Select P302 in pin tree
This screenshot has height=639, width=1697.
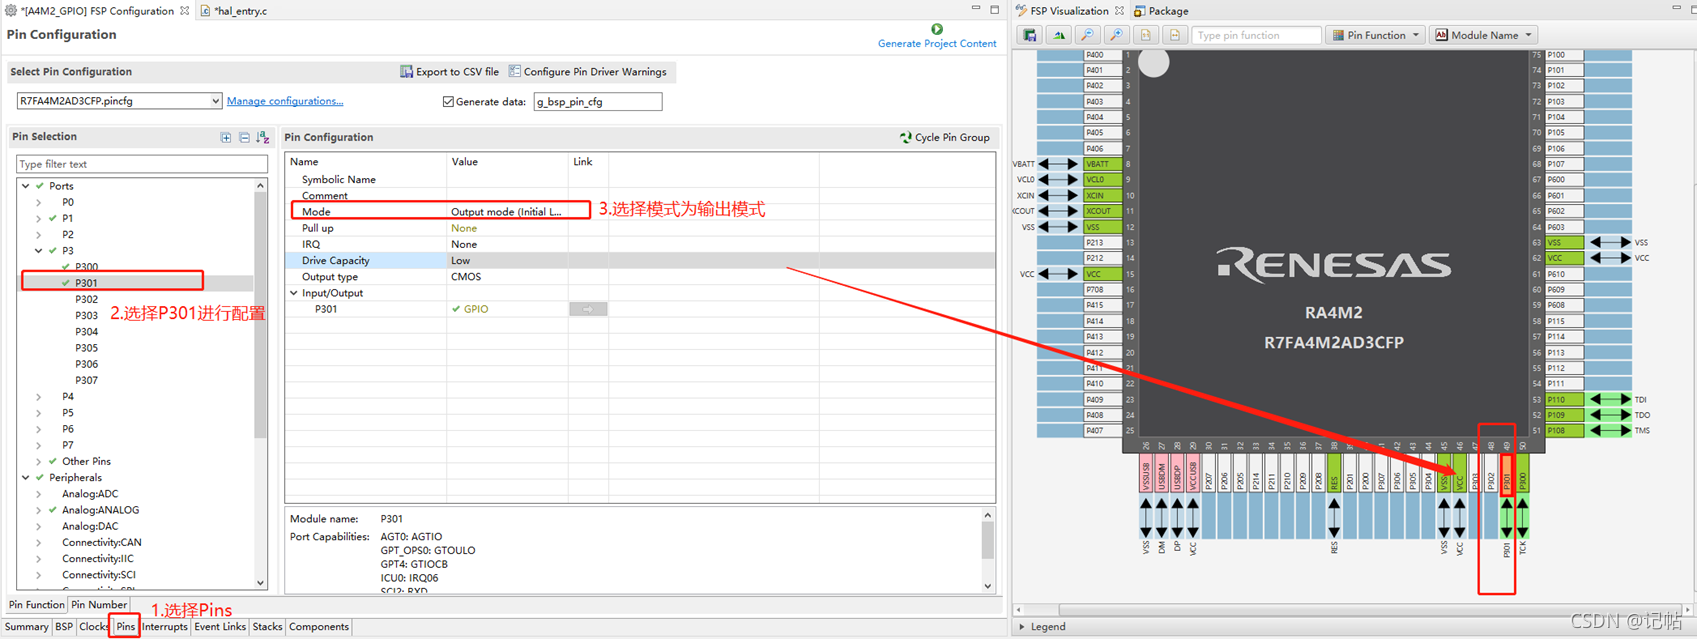coord(86,299)
